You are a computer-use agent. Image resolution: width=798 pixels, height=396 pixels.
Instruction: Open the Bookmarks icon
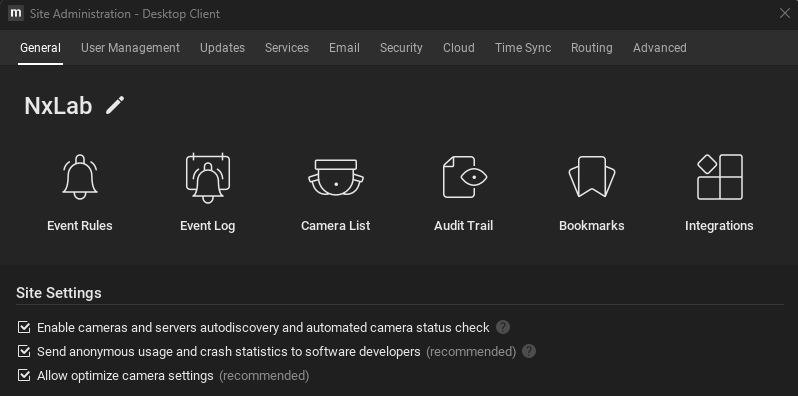(592, 177)
